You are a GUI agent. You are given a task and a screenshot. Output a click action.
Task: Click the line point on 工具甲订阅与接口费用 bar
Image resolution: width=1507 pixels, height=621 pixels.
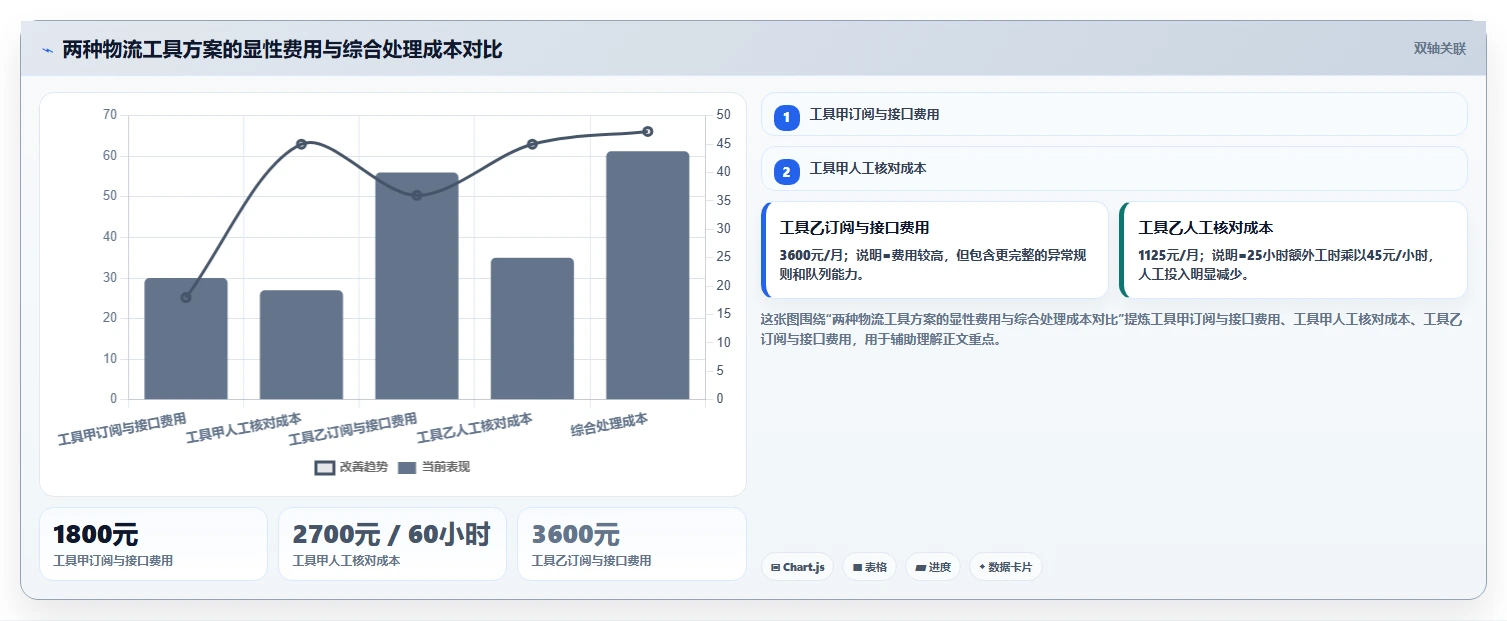tap(186, 297)
